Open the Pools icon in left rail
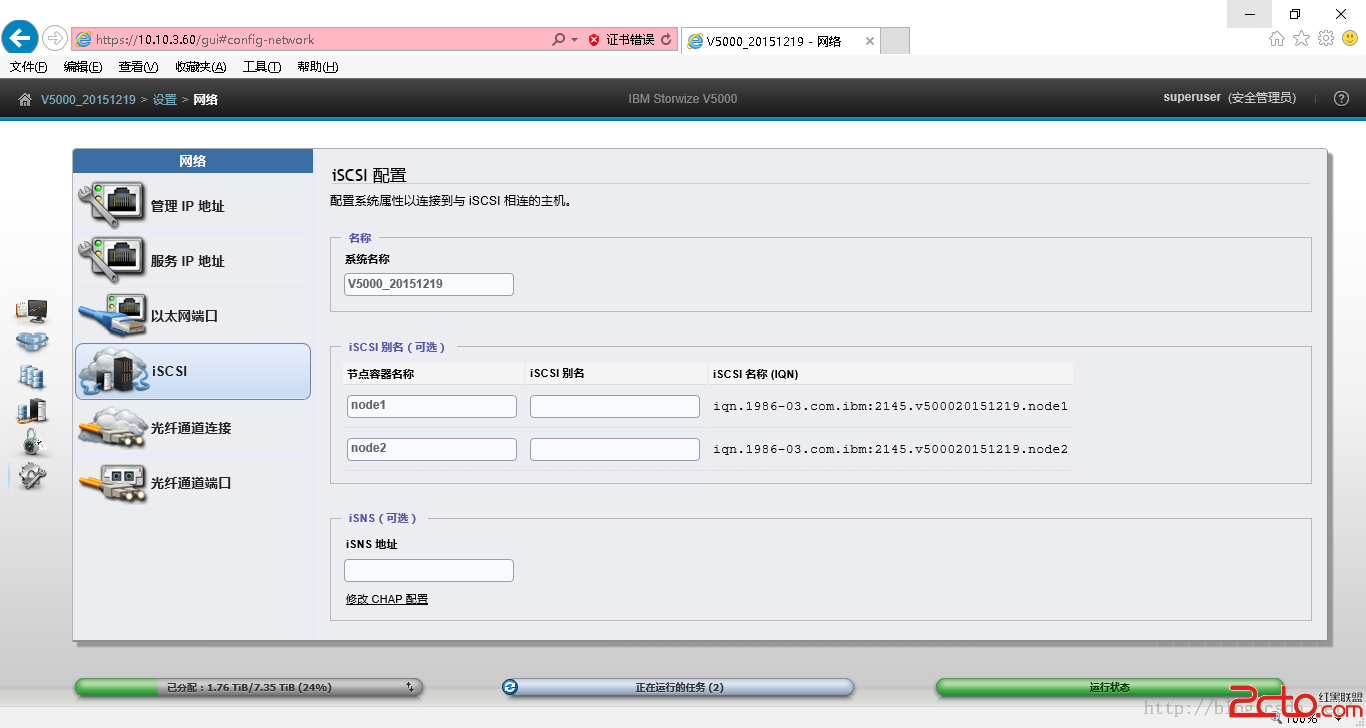The width and height of the screenshot is (1366, 728). (x=31, y=343)
